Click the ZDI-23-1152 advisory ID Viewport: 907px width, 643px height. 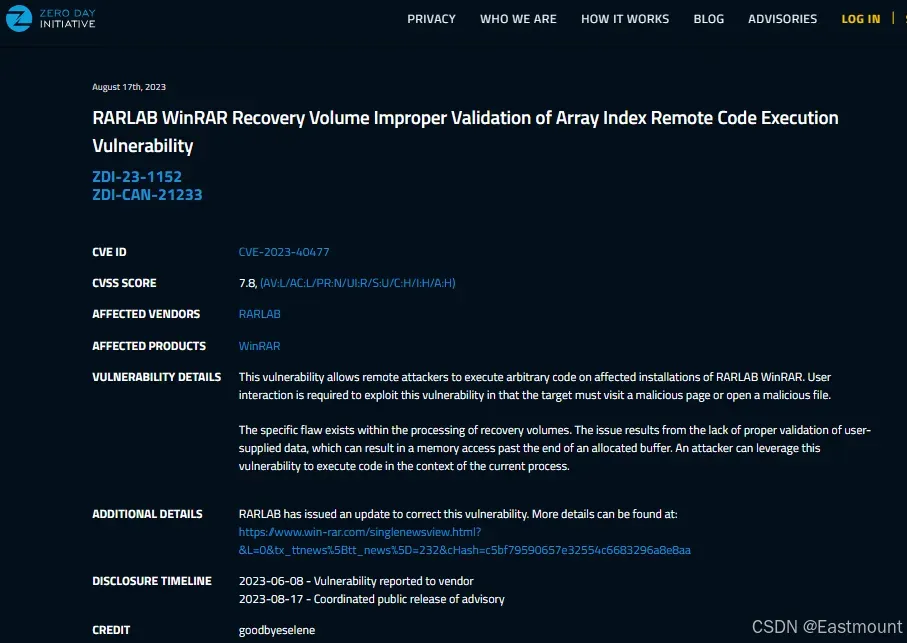(137, 176)
